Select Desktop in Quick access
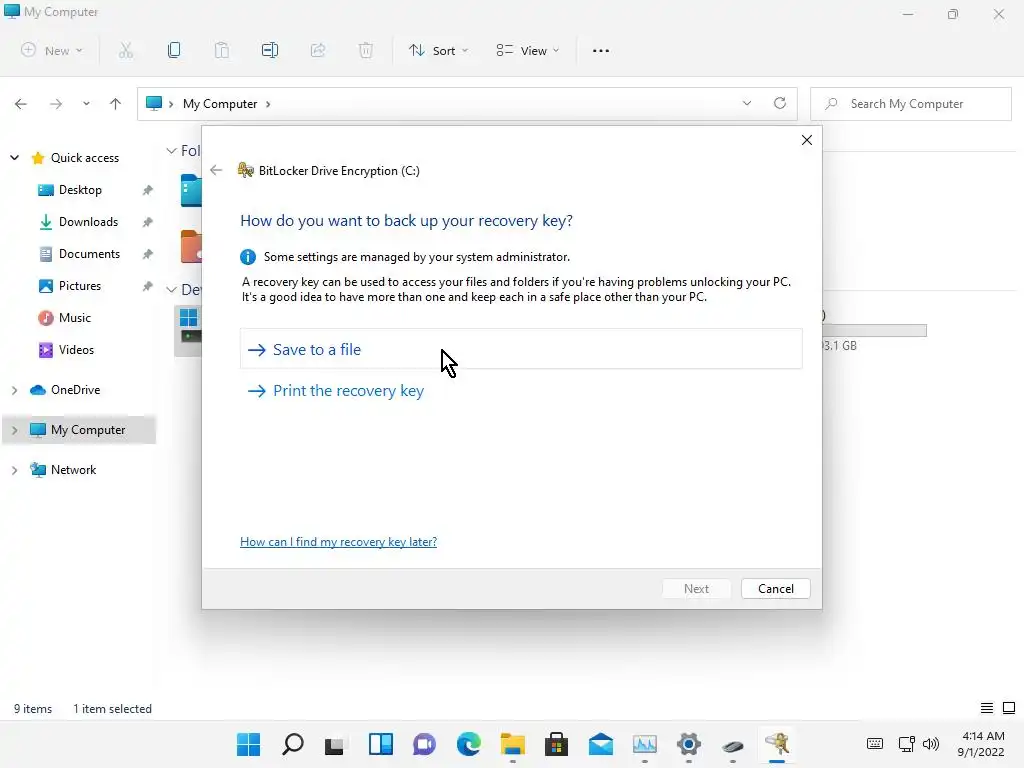This screenshot has height=768, width=1024. (x=80, y=190)
